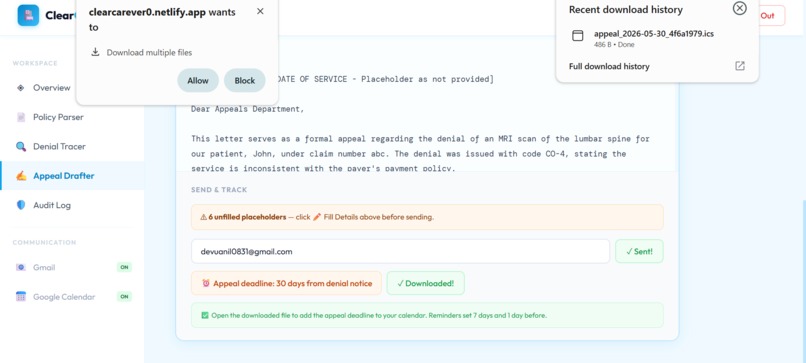Click the Policy Parser document icon

coord(21,117)
